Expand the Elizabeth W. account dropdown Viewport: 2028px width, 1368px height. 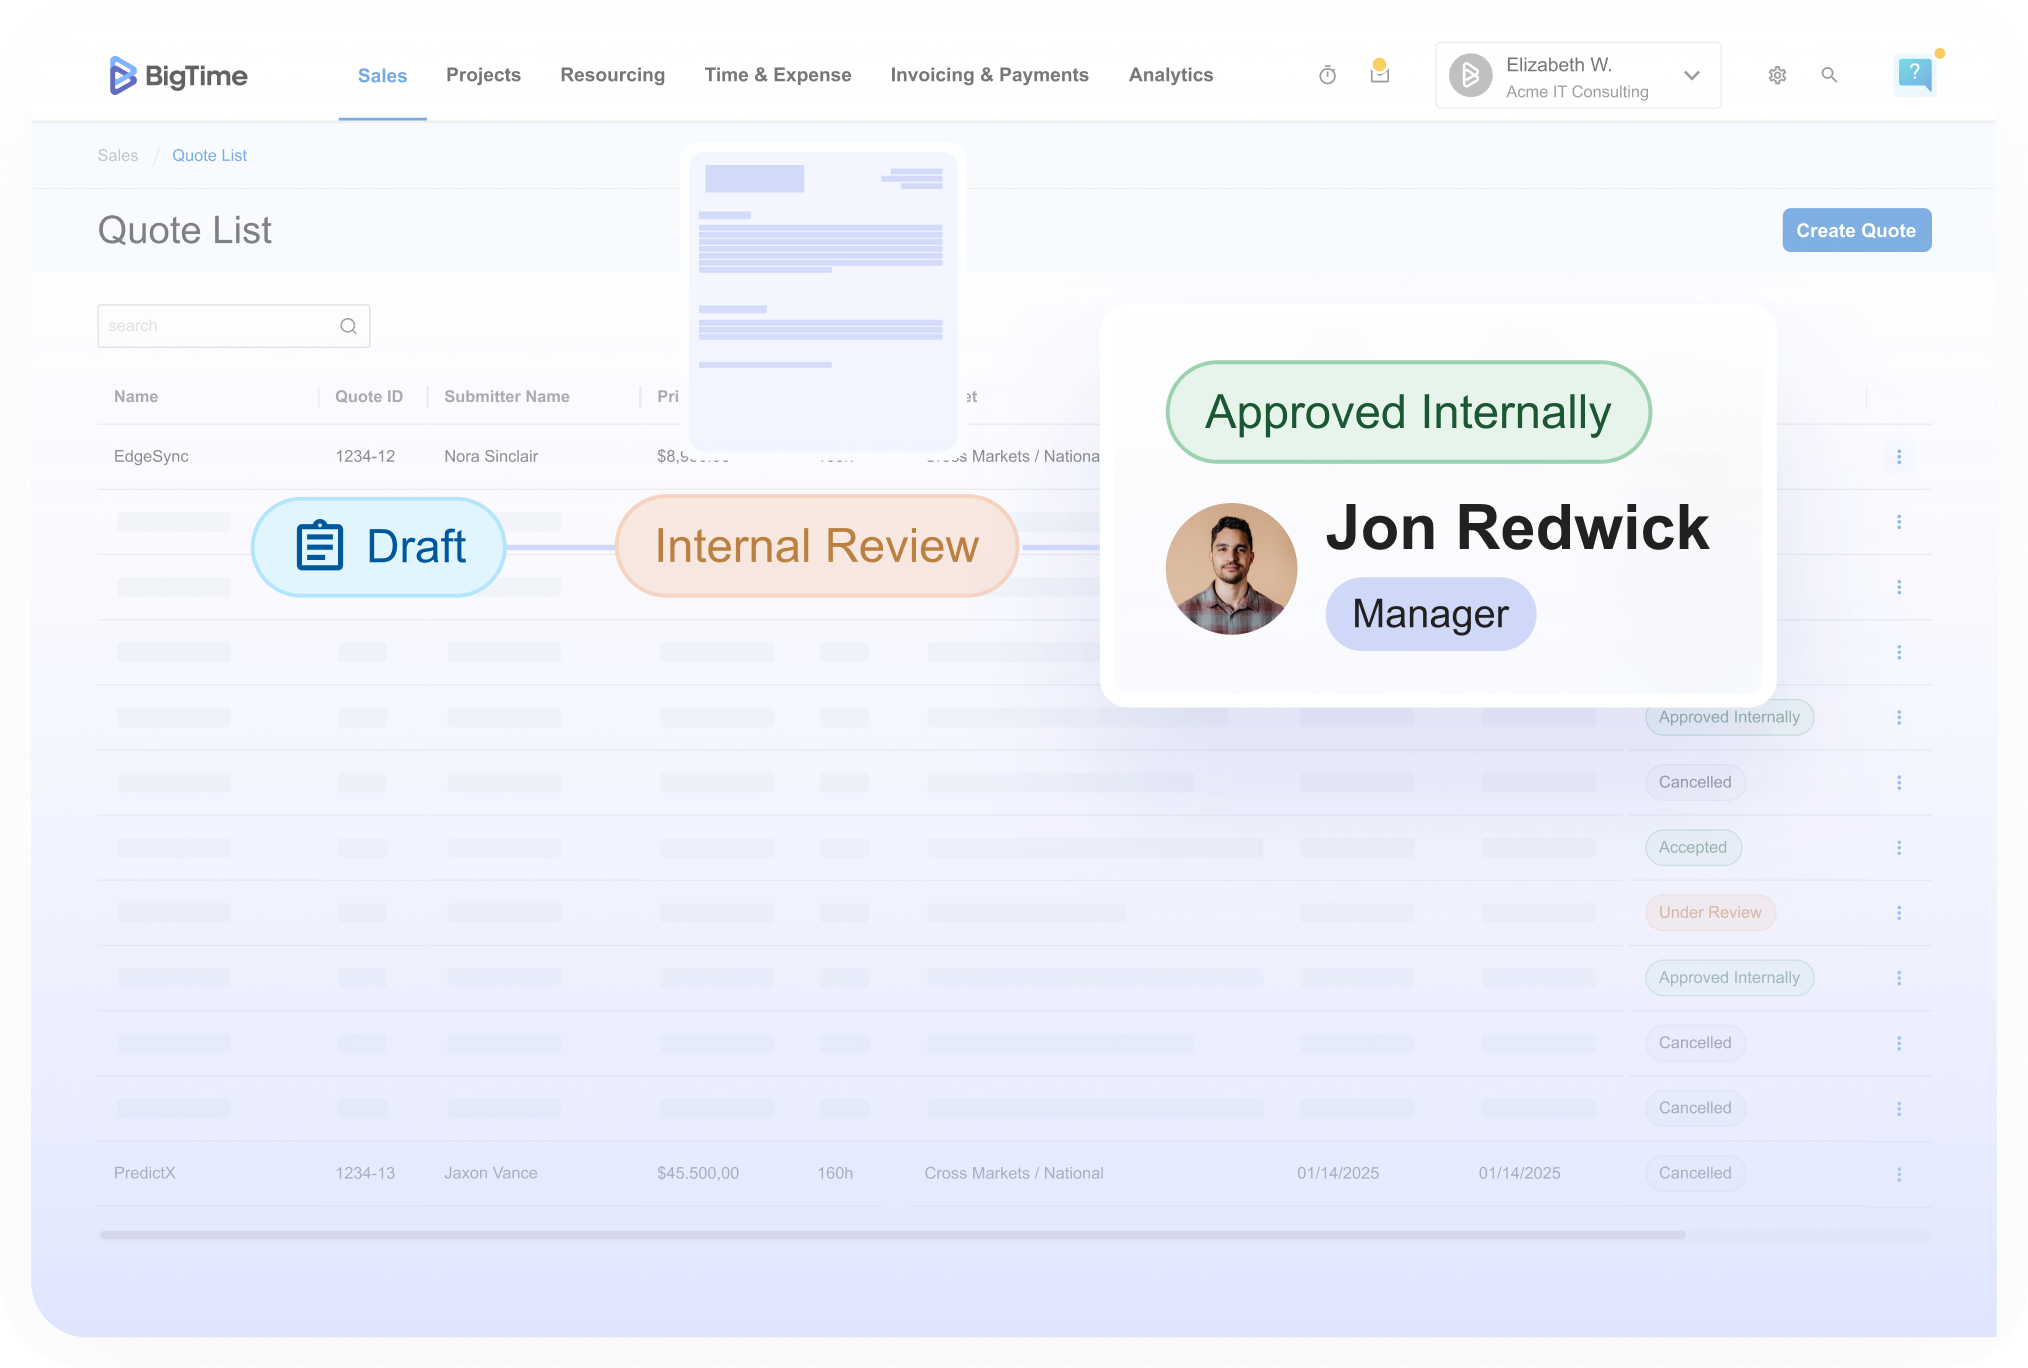1691,75
